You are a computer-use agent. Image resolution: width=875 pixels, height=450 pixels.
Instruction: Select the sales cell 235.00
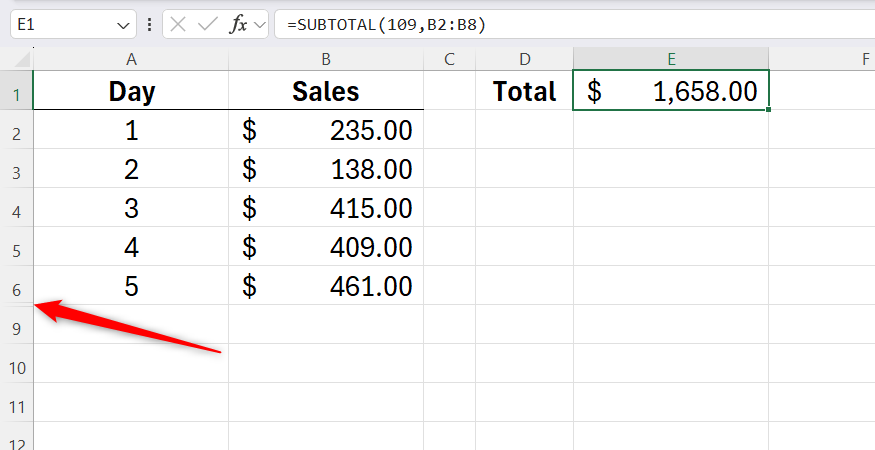pyautogui.click(x=326, y=130)
